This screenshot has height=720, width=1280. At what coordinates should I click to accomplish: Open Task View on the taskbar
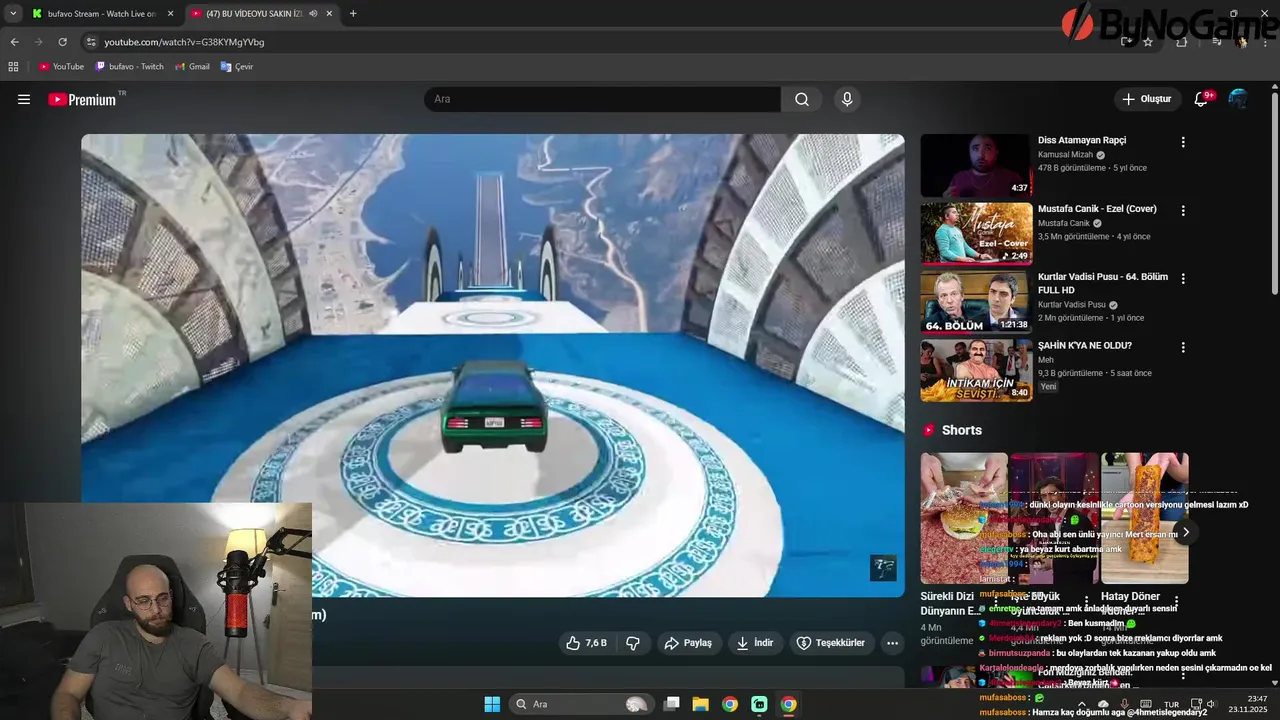(x=672, y=704)
